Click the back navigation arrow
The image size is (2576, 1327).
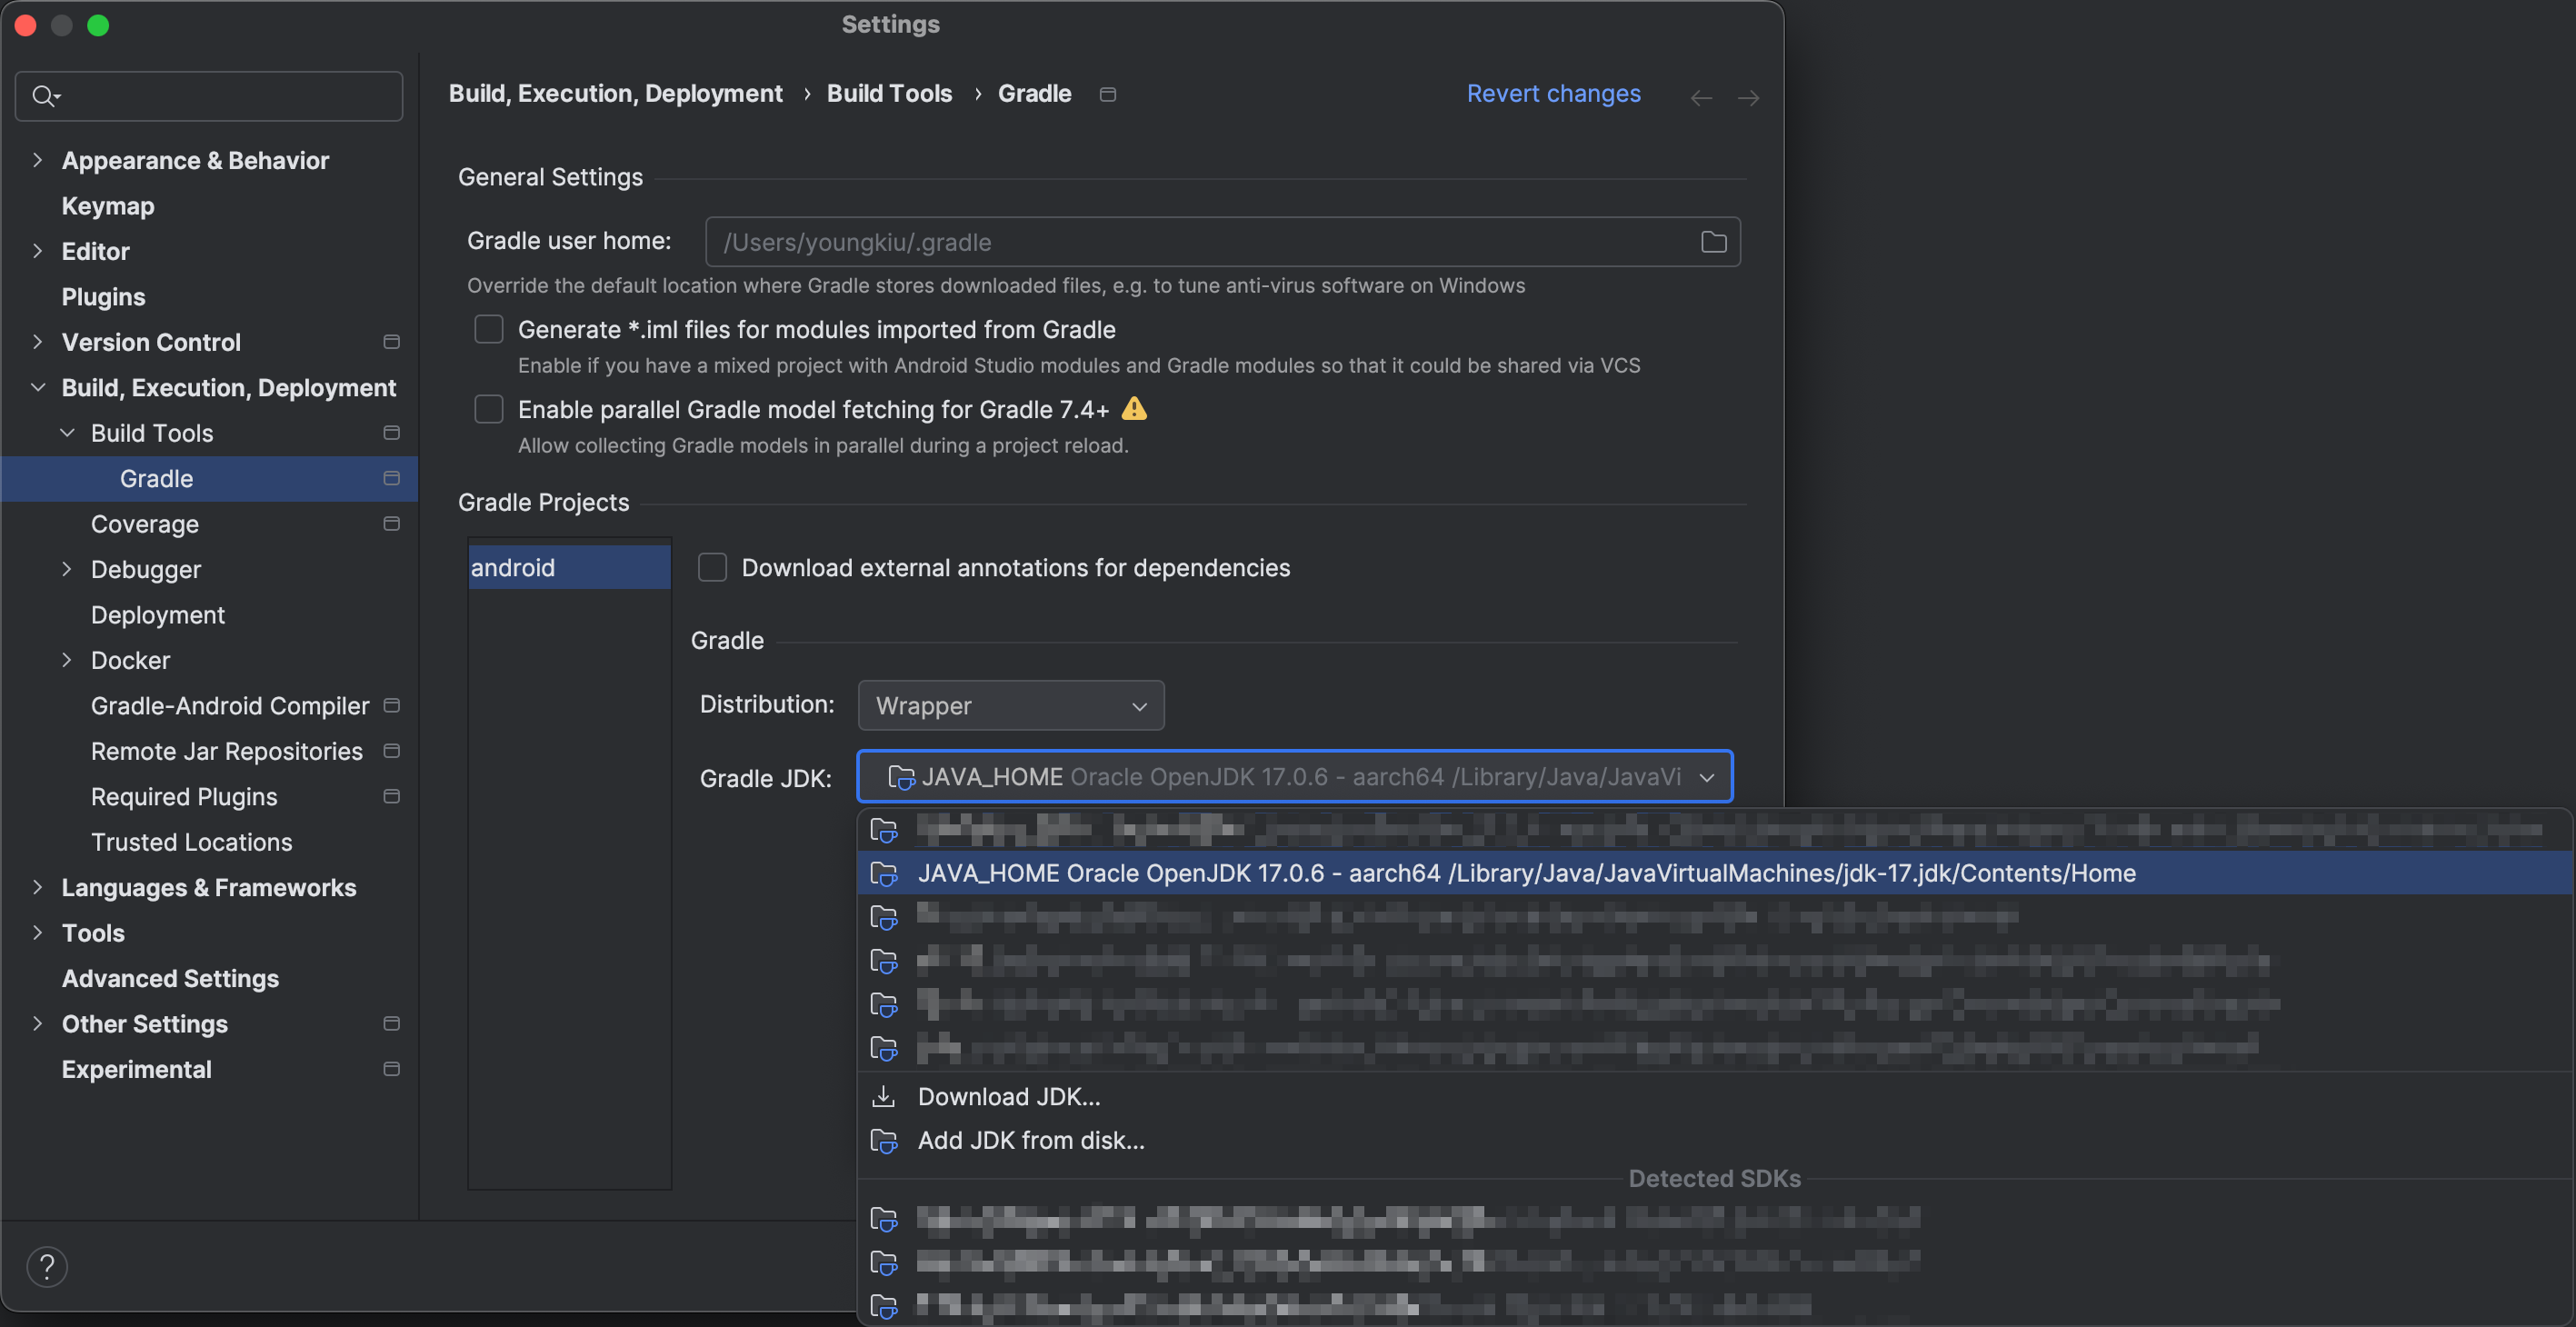click(x=1700, y=97)
